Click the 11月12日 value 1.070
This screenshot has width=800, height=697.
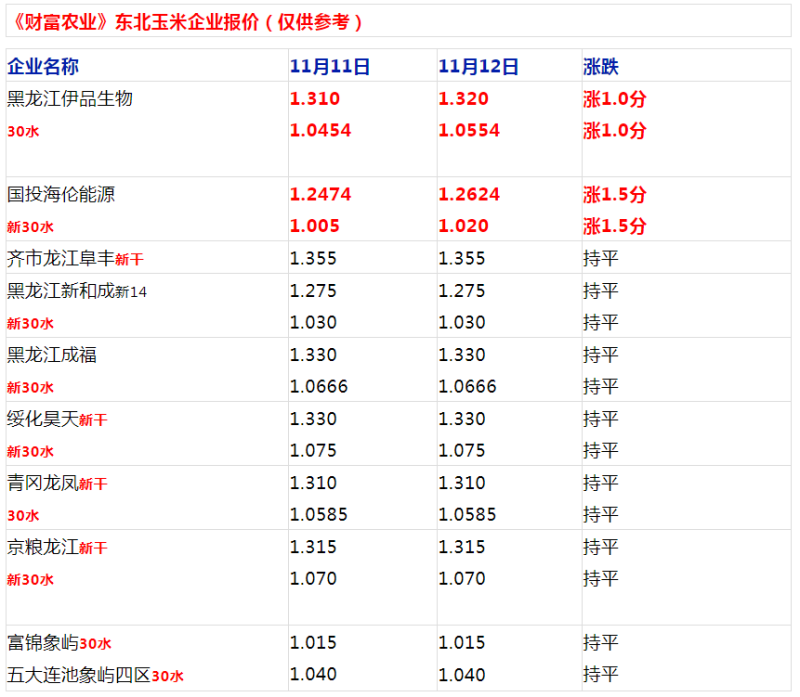click(x=462, y=579)
